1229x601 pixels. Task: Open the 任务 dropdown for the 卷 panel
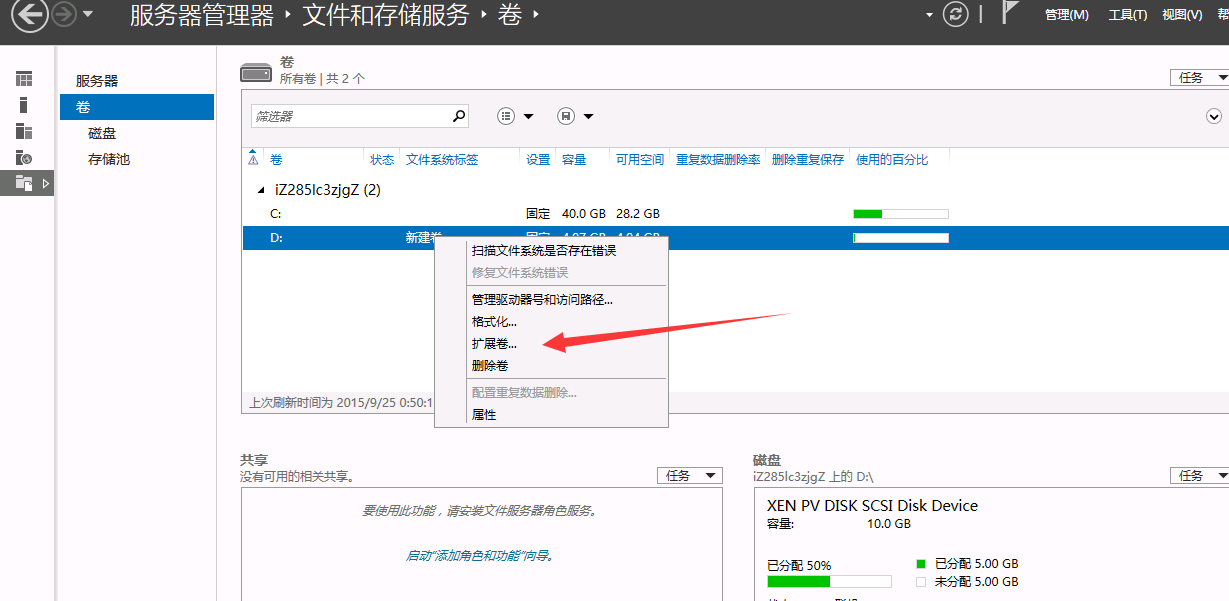click(1199, 78)
